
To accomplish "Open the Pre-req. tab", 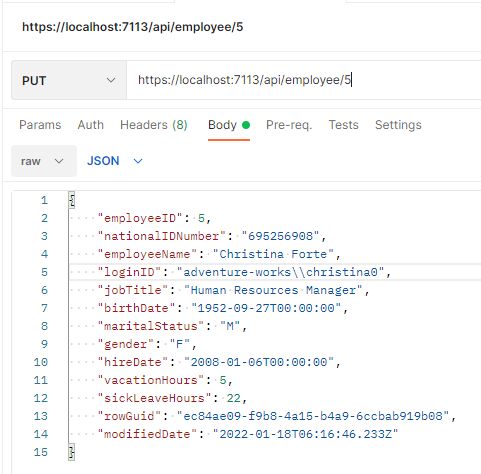I will click(x=289, y=125).
